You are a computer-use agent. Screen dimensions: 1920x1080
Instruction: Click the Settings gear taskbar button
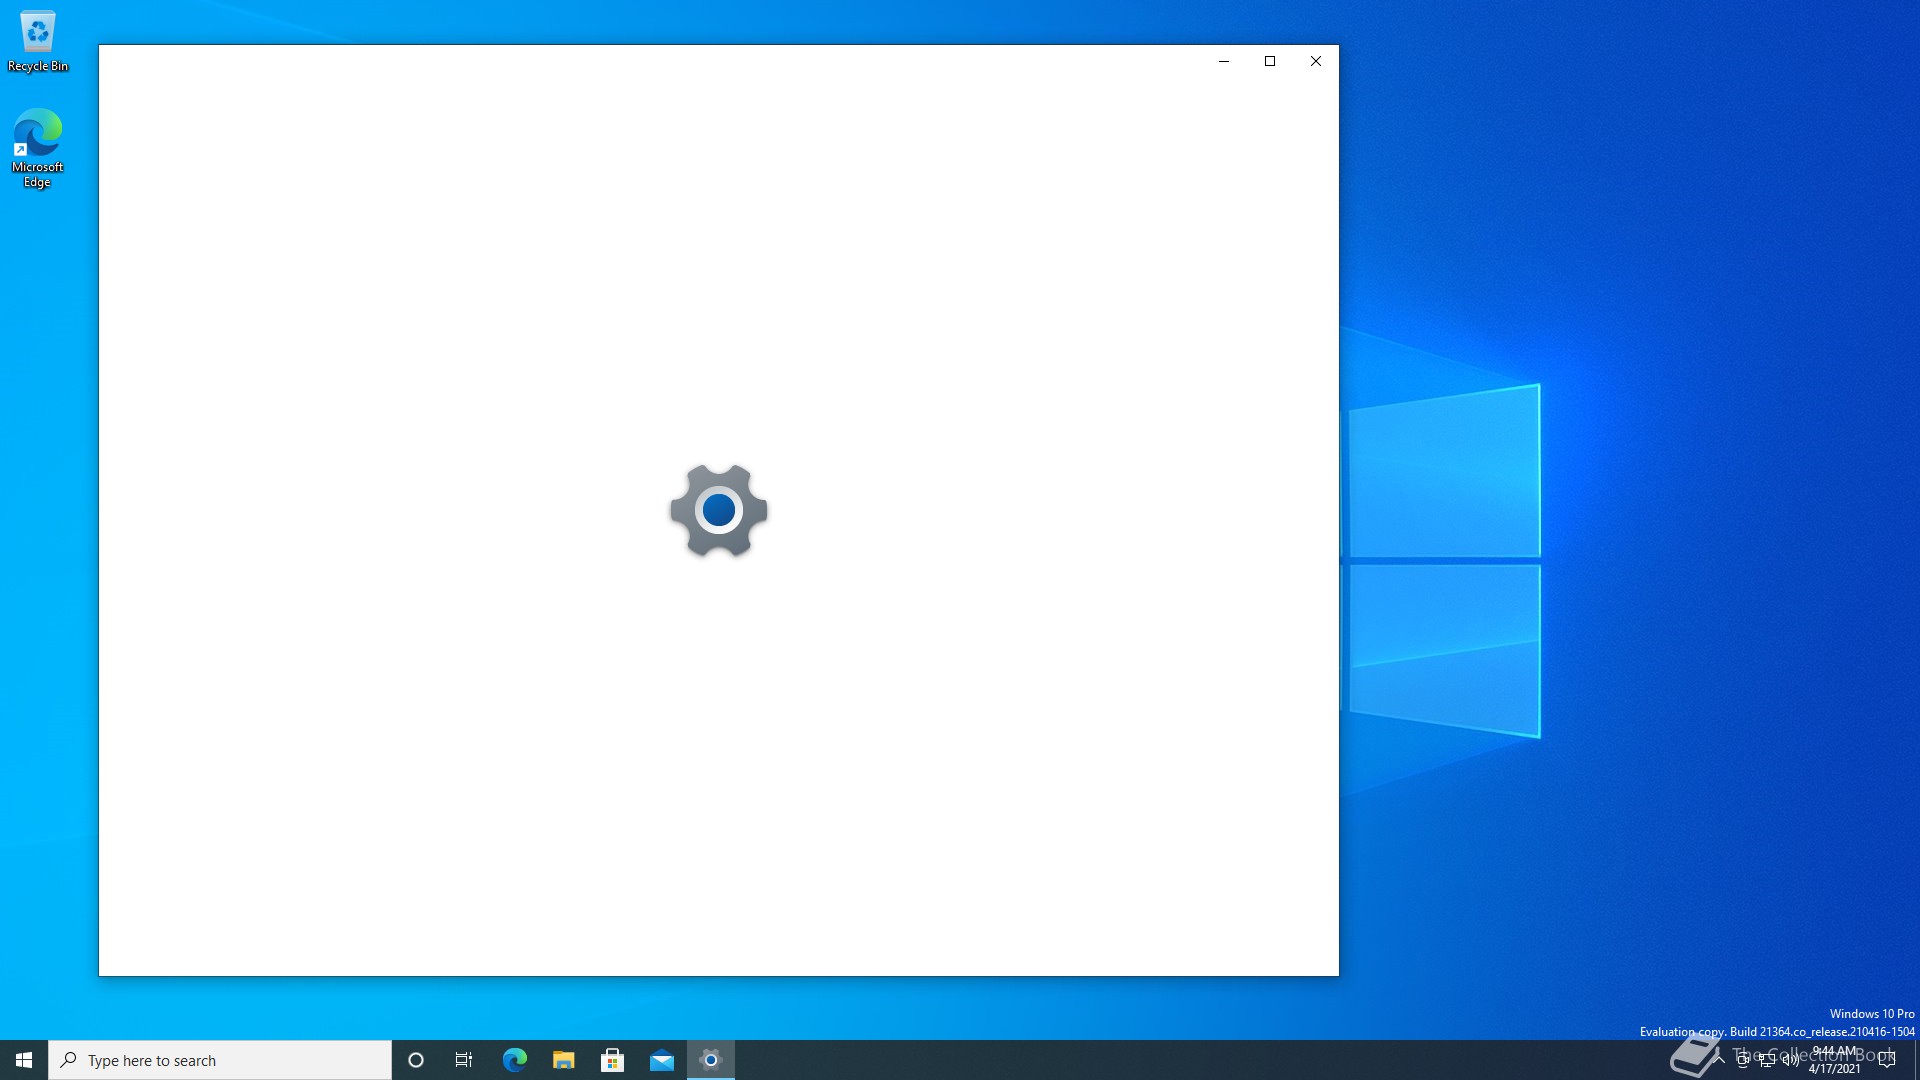(711, 1060)
